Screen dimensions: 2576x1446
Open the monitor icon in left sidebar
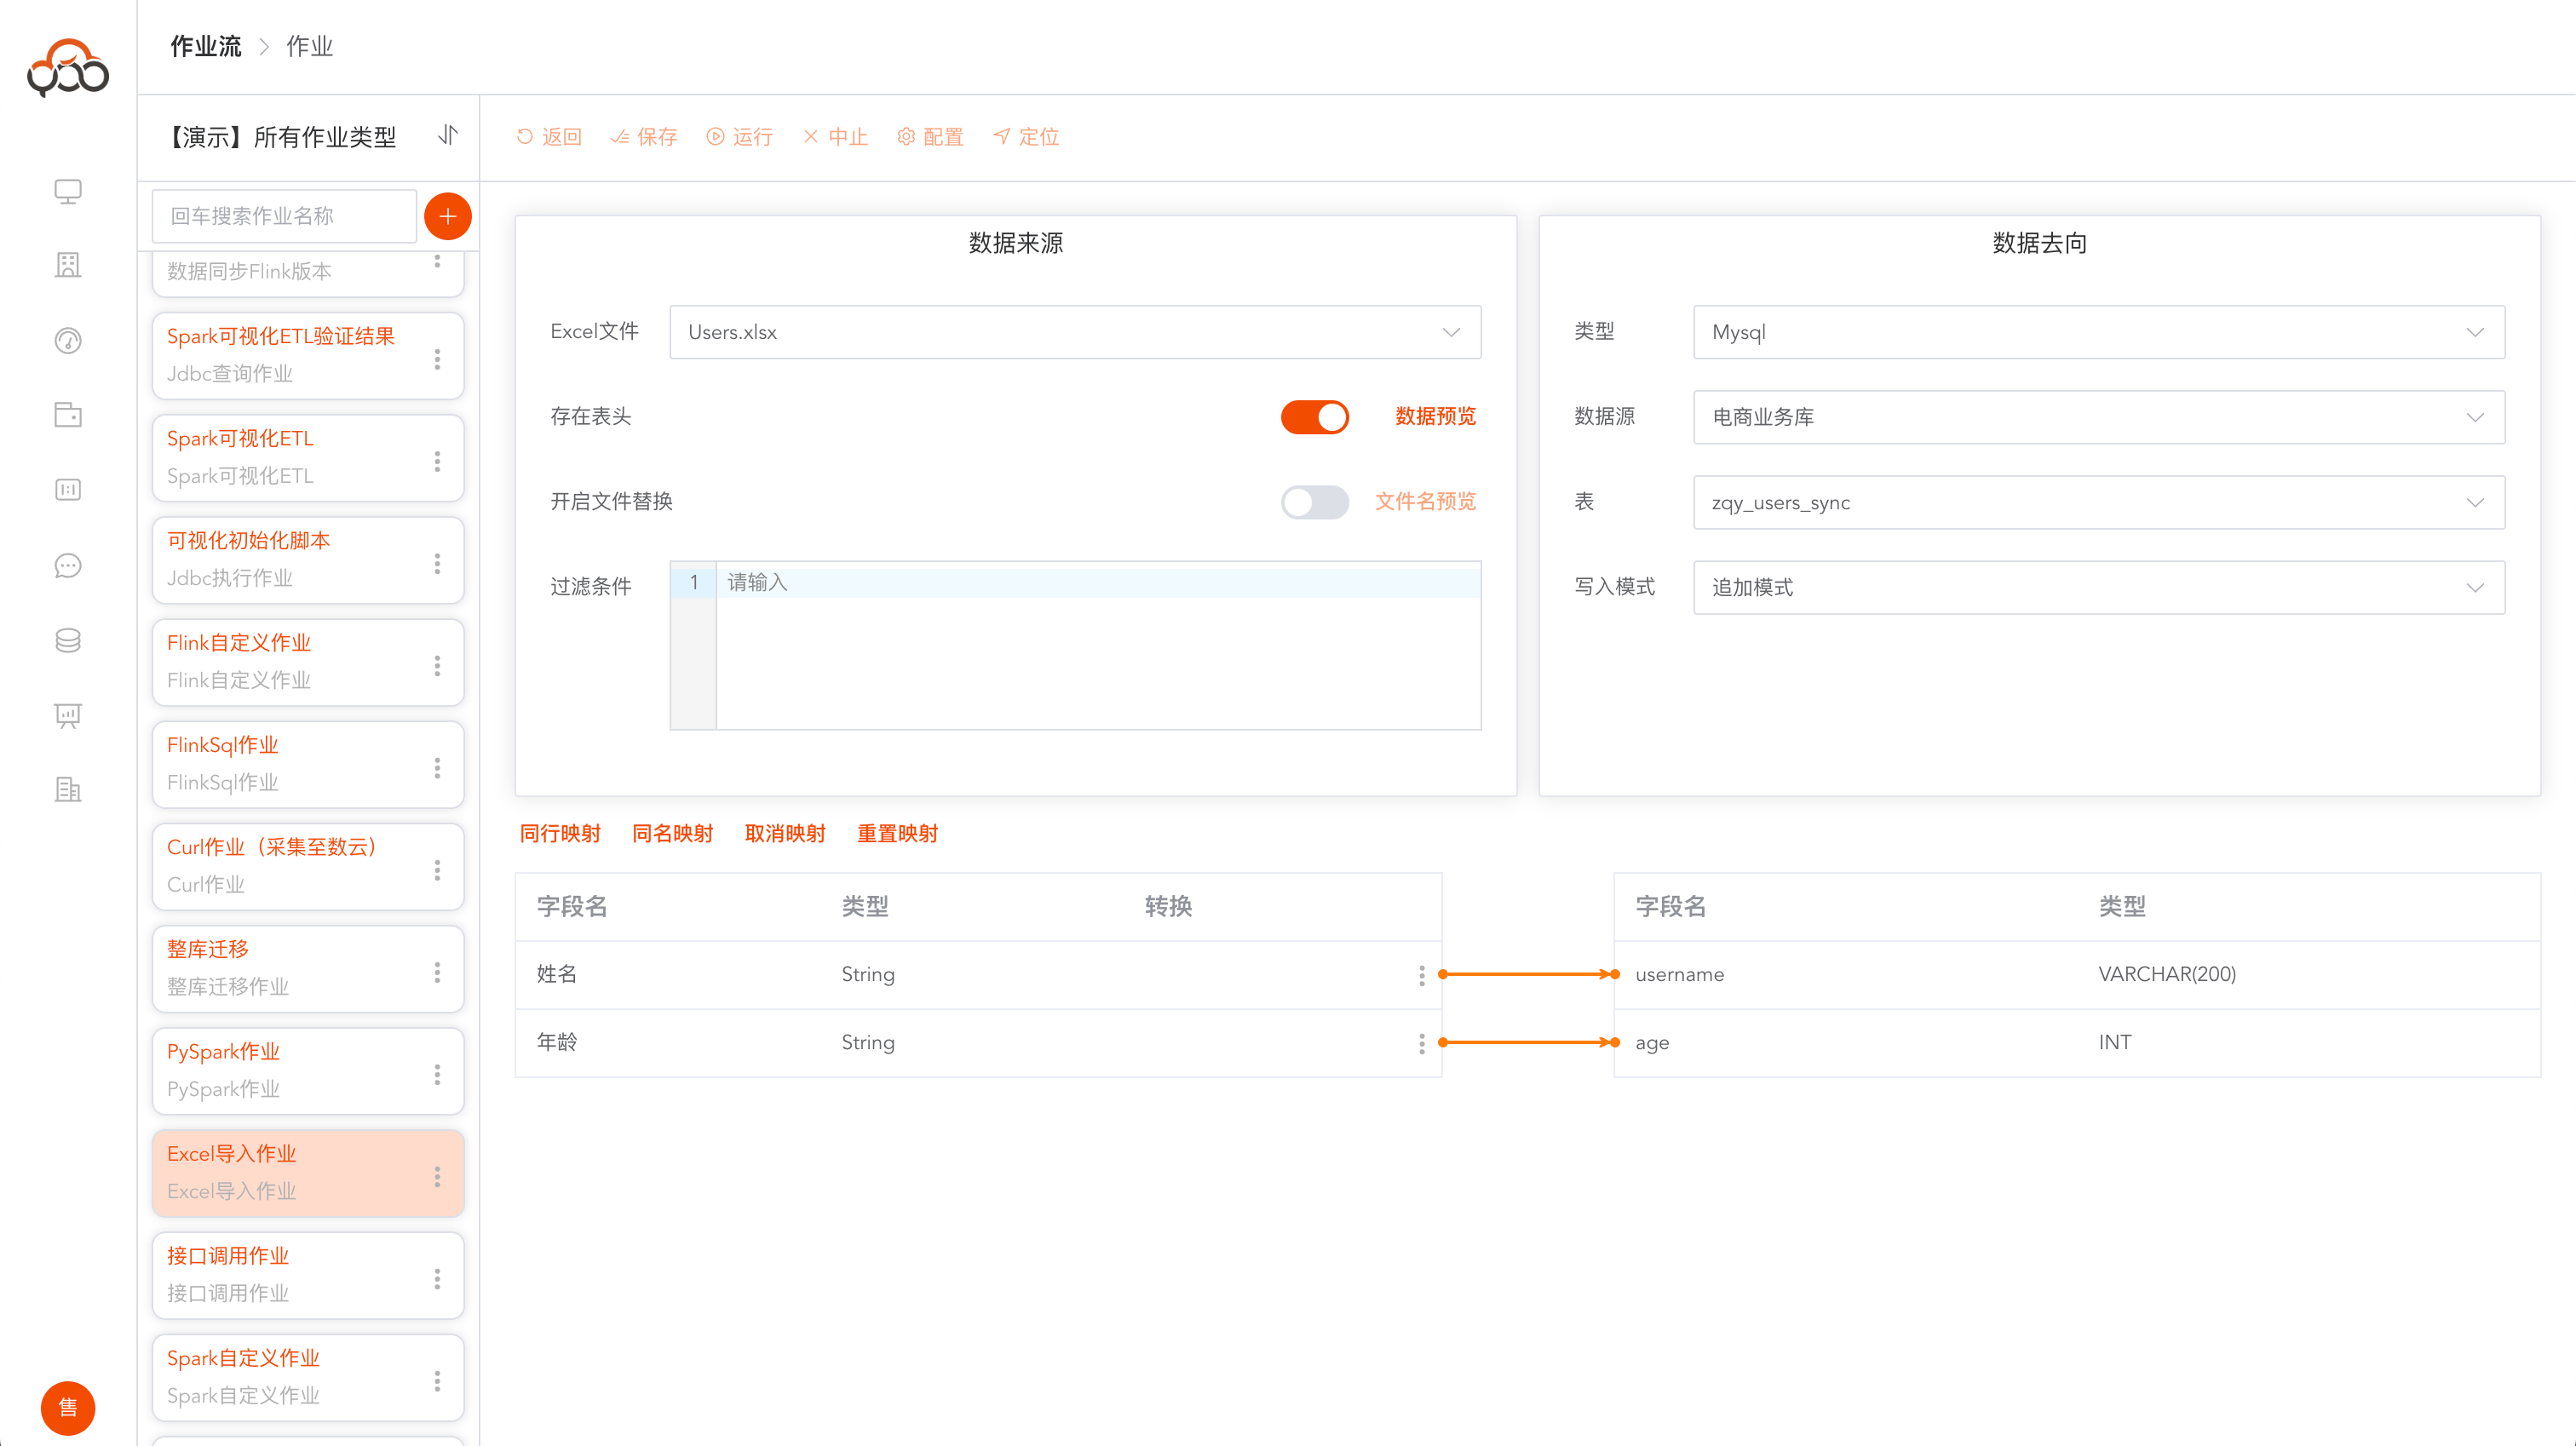[67, 191]
